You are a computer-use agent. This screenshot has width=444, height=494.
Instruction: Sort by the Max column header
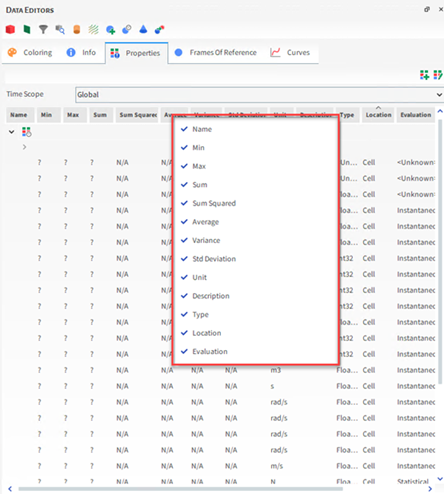pyautogui.click(x=75, y=115)
